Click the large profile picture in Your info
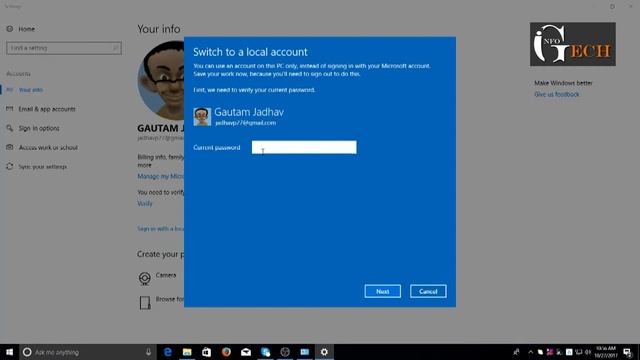The width and height of the screenshot is (640, 360). tap(161, 81)
